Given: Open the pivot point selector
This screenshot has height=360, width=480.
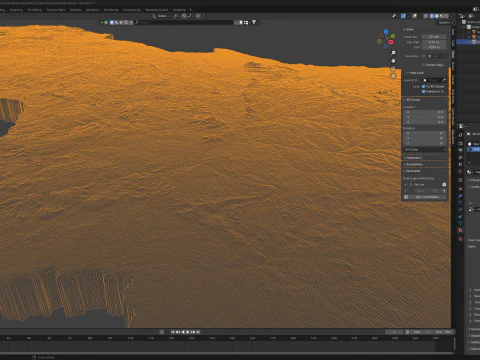Looking at the screenshot, I should (176, 16).
